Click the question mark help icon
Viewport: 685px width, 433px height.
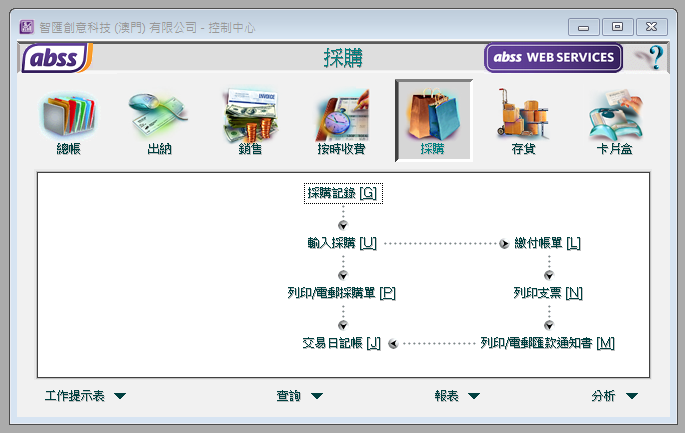653,58
